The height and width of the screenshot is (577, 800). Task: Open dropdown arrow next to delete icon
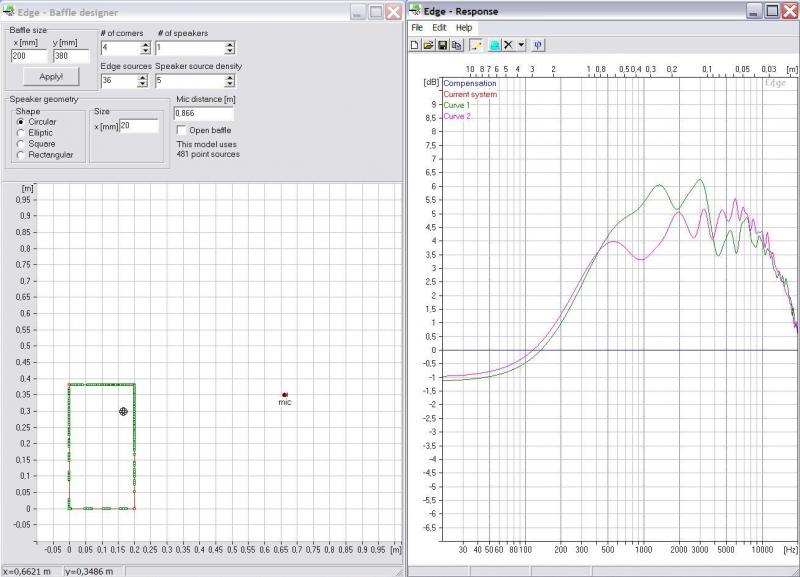click(x=521, y=45)
